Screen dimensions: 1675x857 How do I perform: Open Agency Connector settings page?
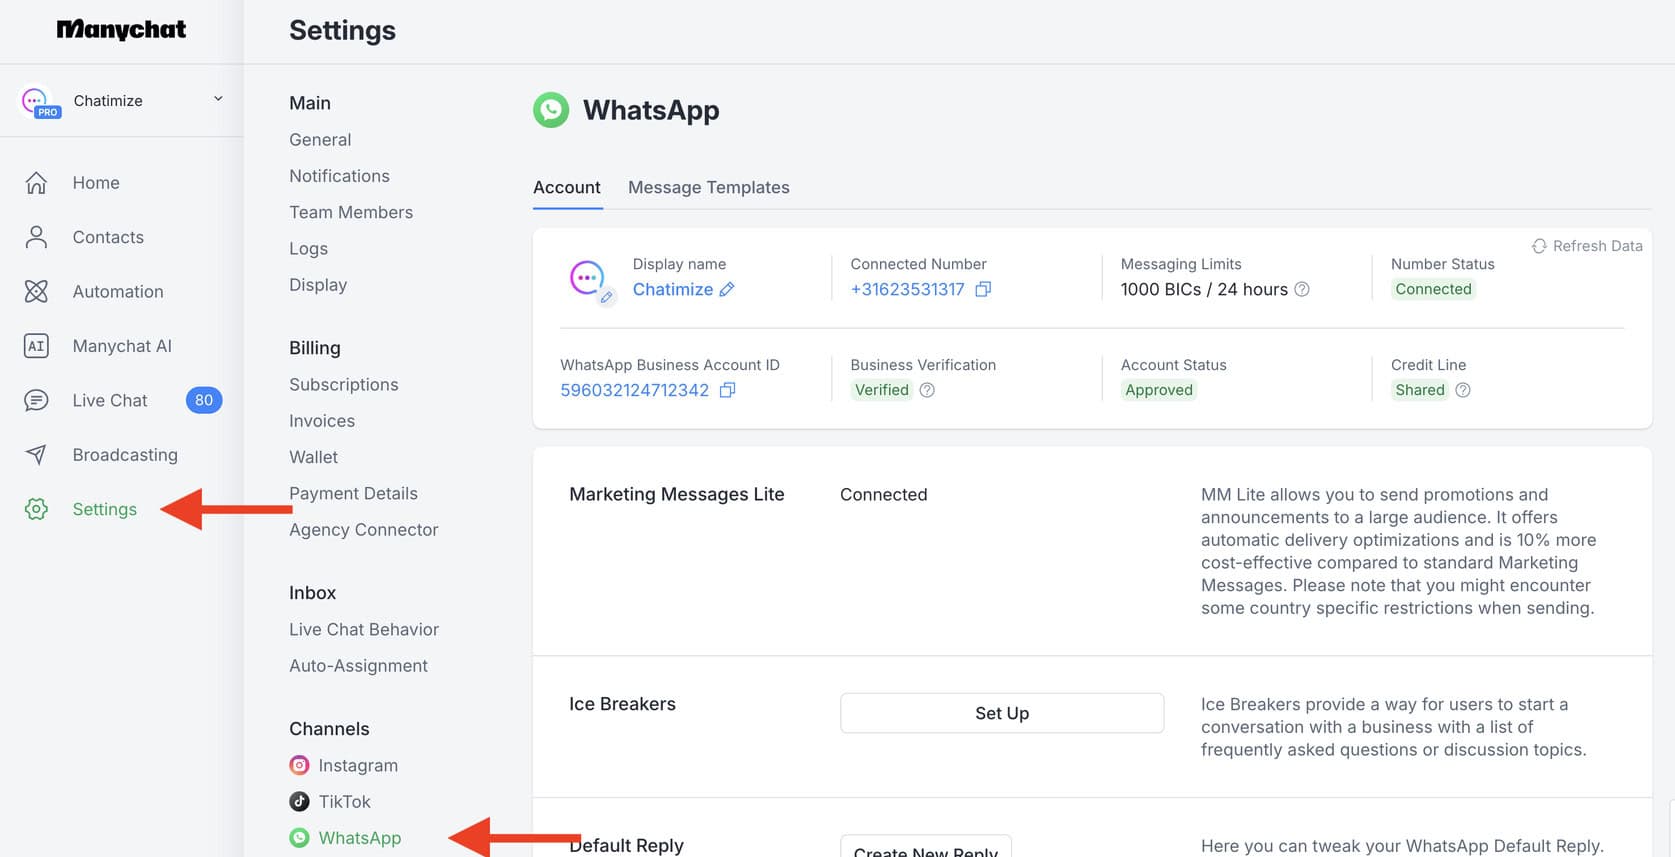[363, 530]
